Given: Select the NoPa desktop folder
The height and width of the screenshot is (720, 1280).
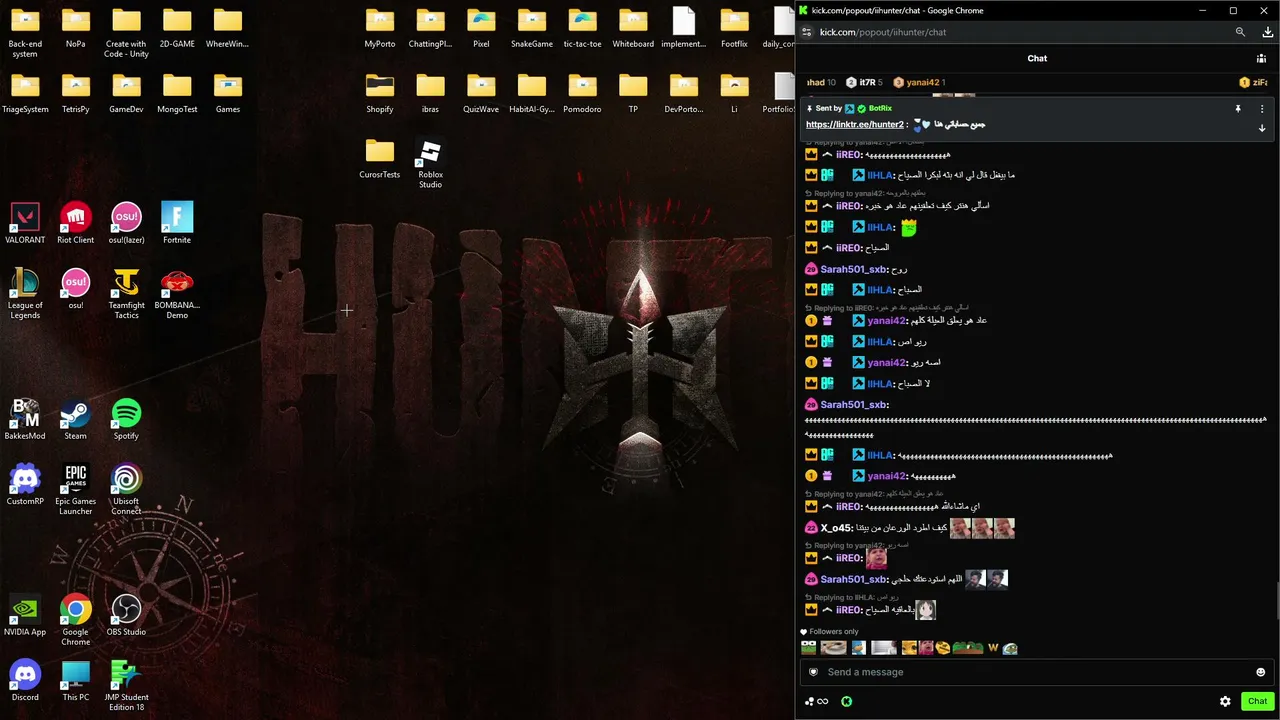Looking at the screenshot, I should (76, 28).
